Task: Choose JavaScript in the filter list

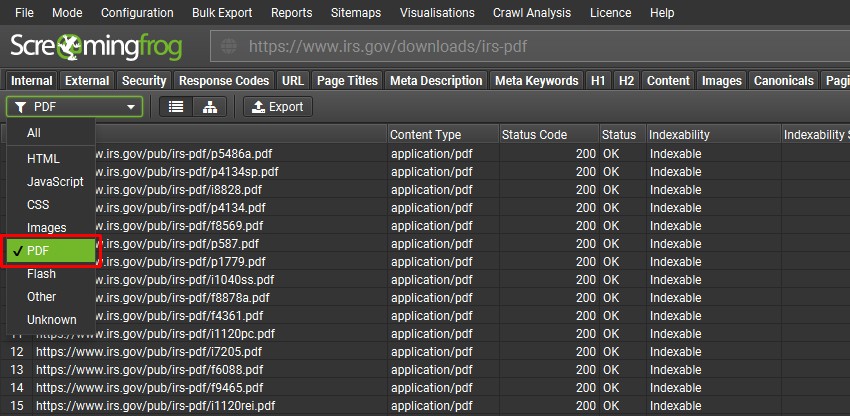Action: click(51, 182)
